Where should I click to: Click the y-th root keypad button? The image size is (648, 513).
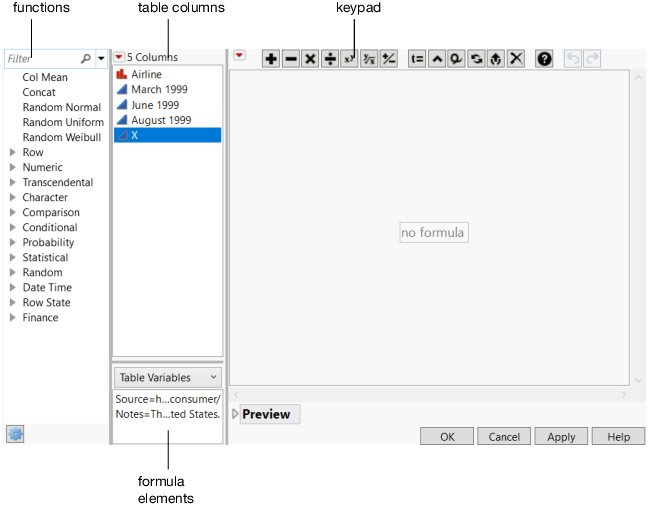point(369,59)
